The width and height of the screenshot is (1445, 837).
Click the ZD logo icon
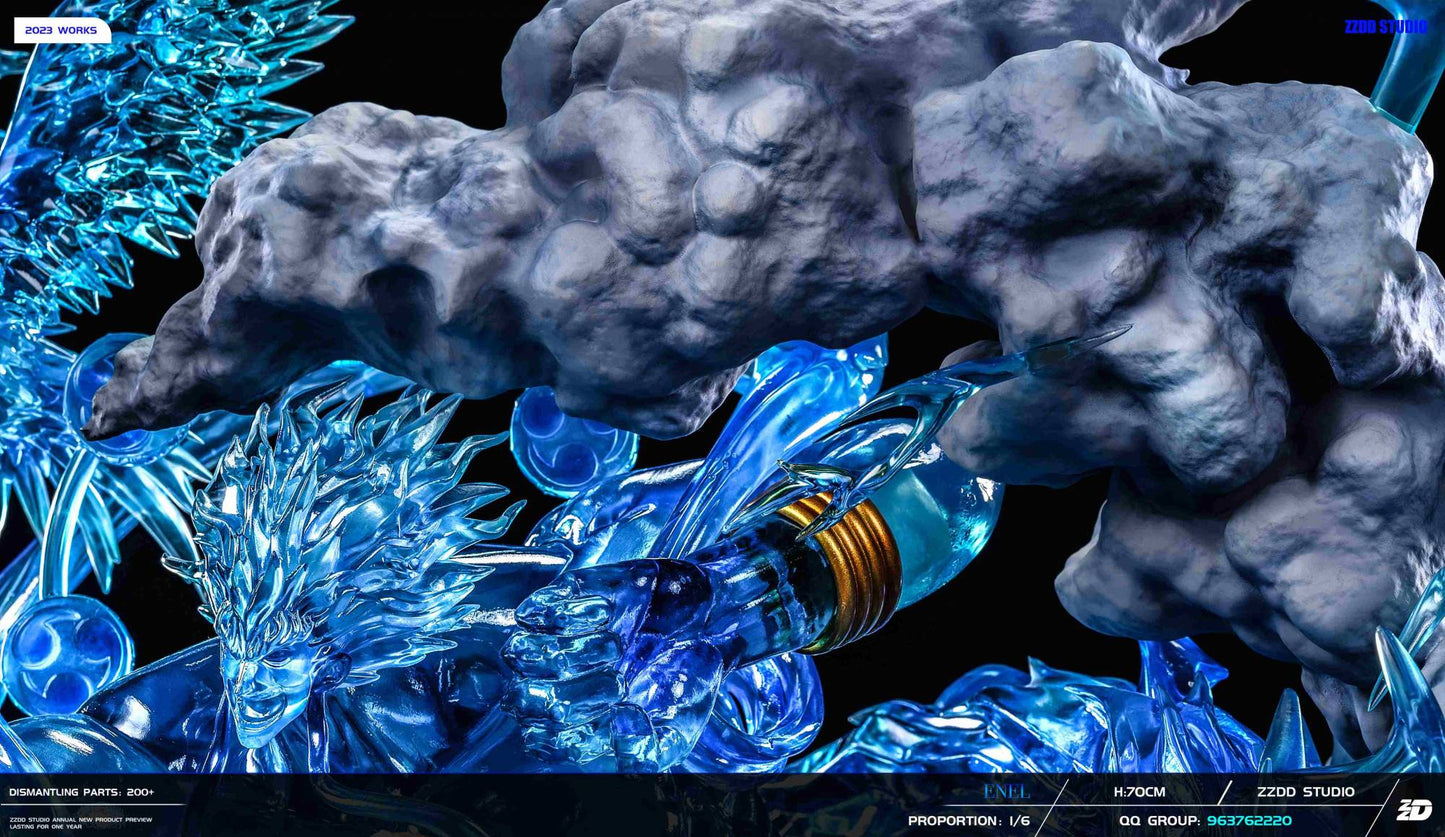click(x=1413, y=809)
